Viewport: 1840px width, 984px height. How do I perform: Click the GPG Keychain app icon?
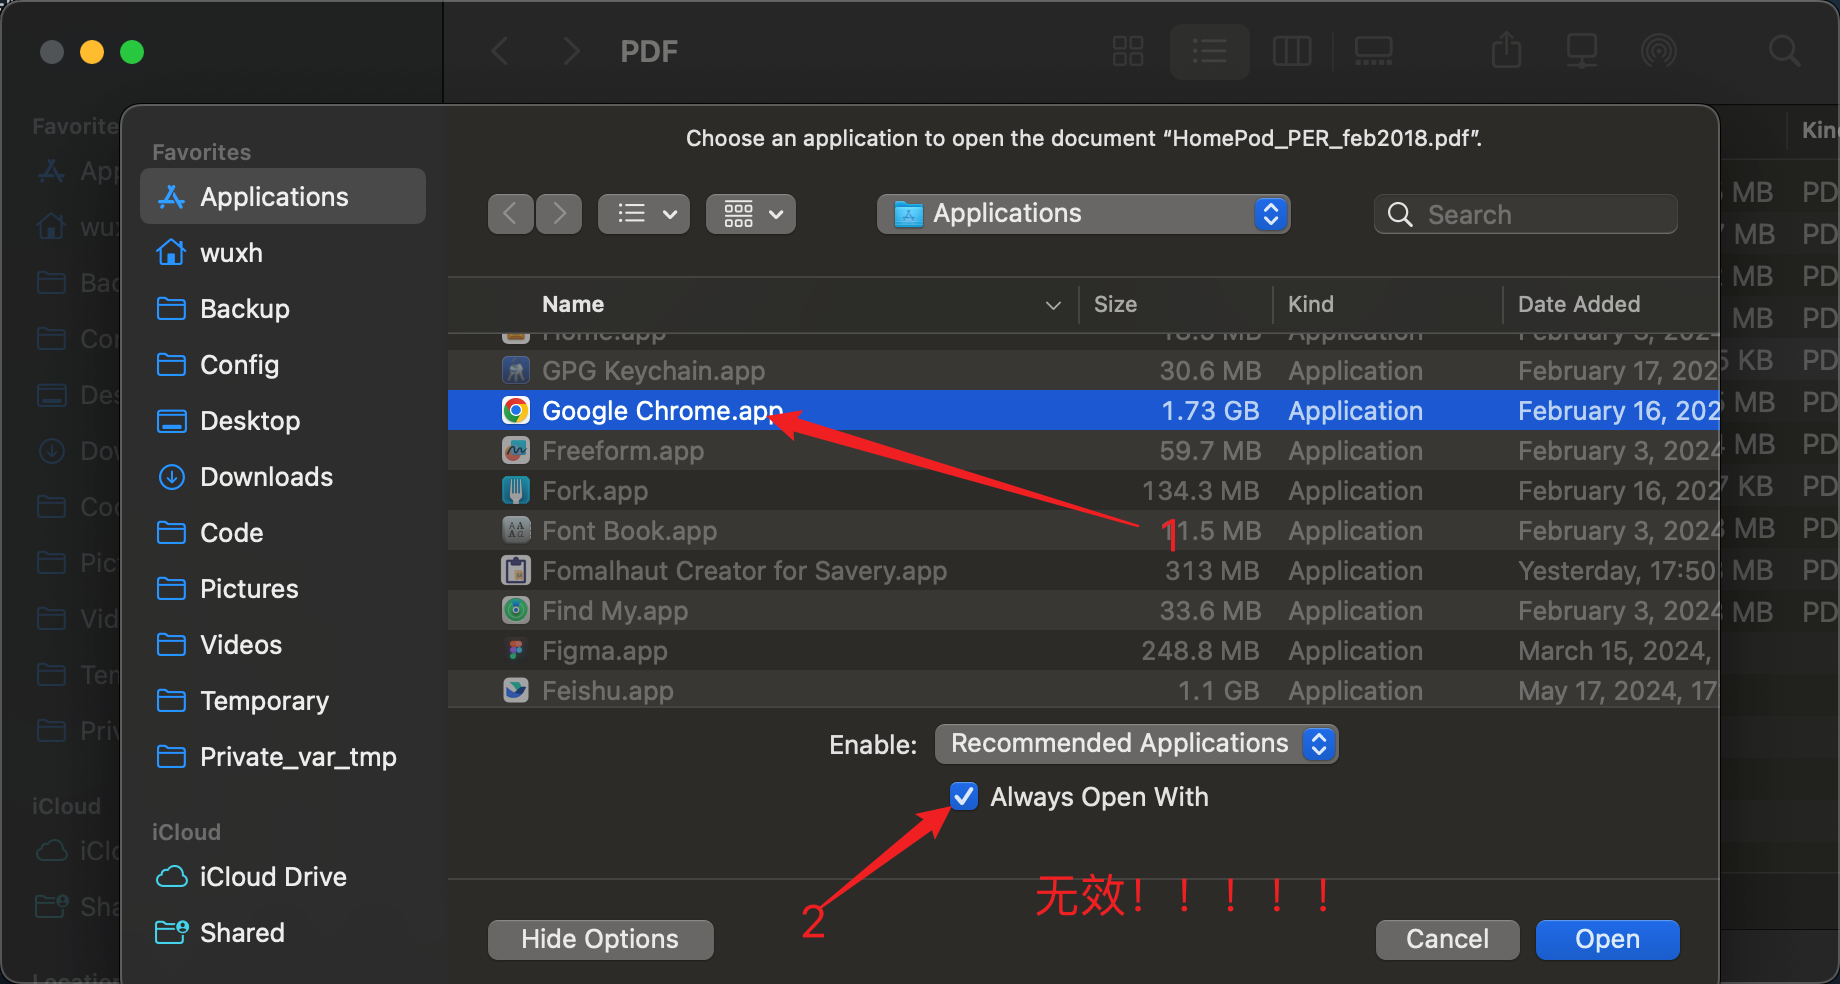[x=516, y=371]
